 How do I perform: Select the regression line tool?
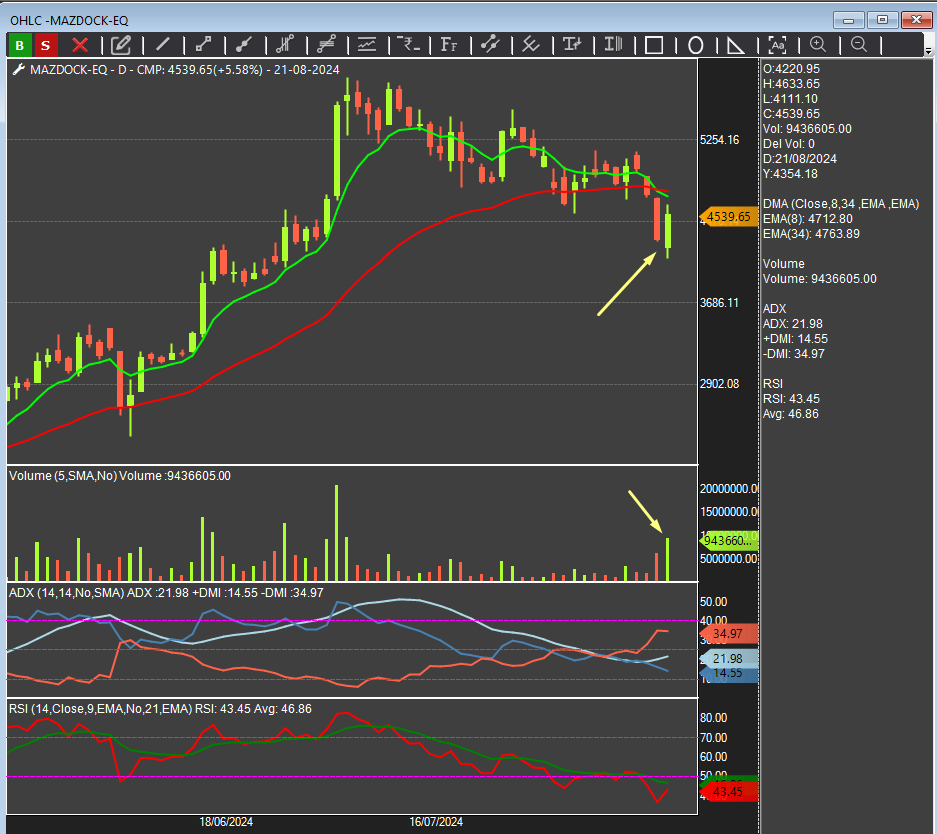coord(490,45)
